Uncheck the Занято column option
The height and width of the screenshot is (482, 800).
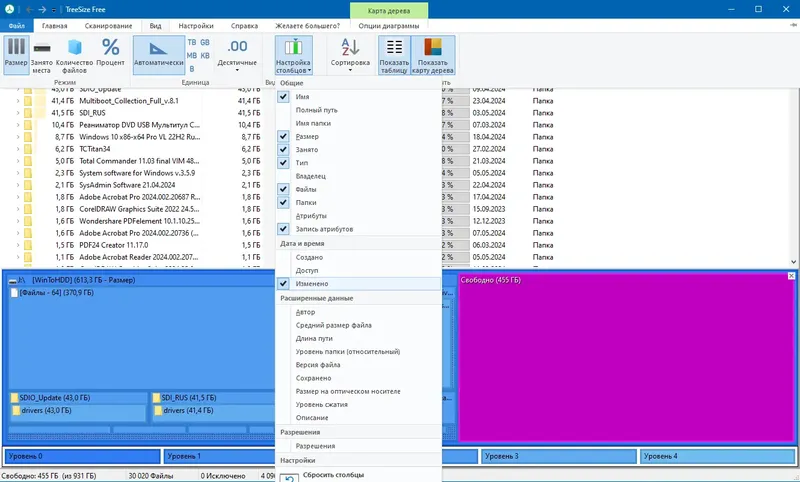pyautogui.click(x=283, y=149)
